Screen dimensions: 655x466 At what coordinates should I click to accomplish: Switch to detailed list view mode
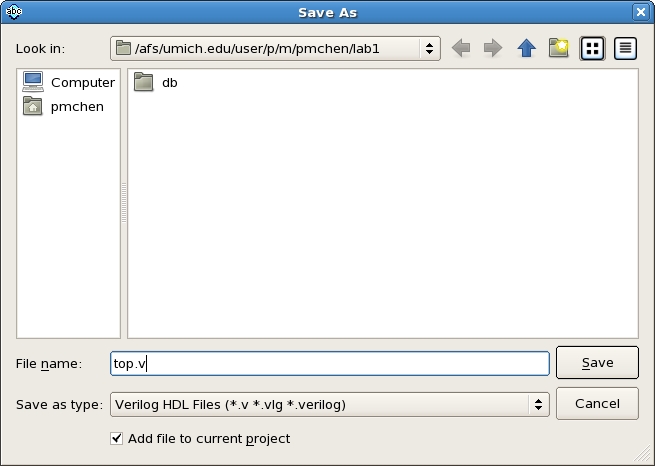625,48
